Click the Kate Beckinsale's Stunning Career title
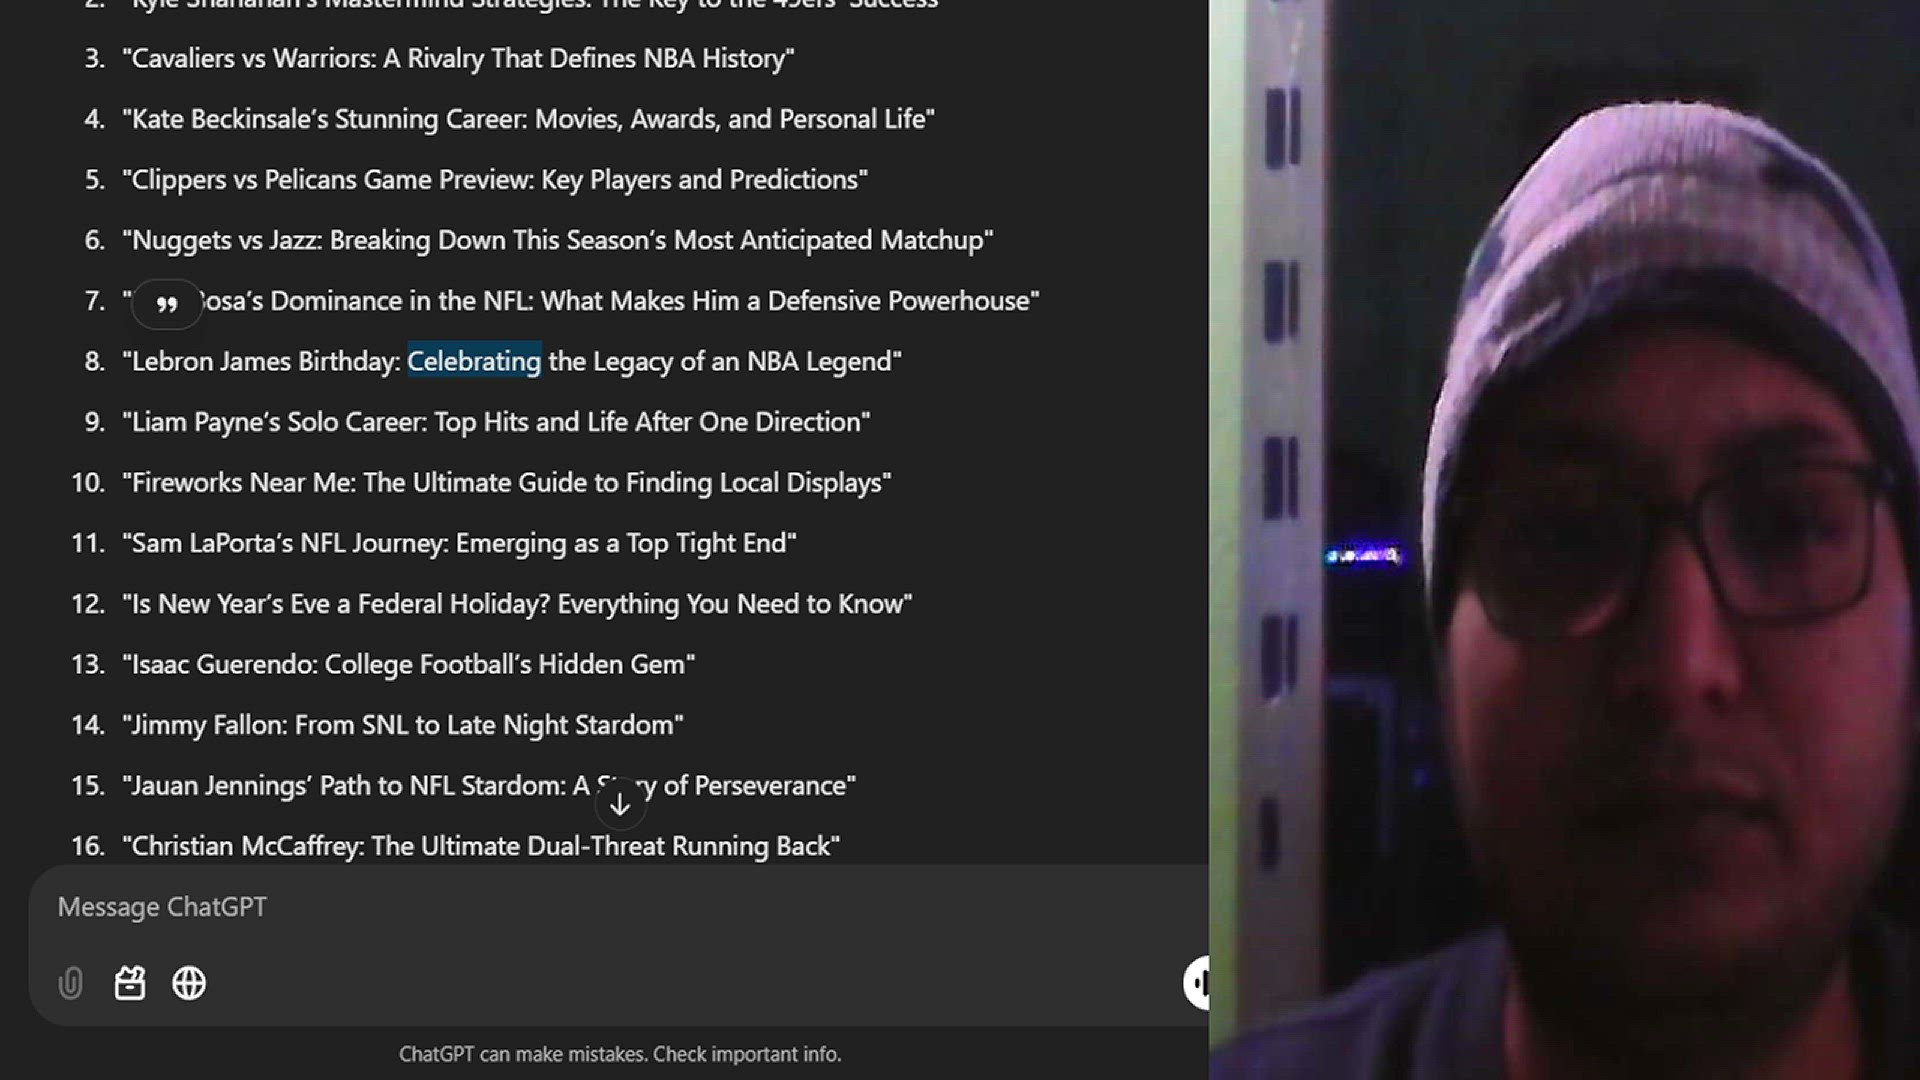 pyautogui.click(x=529, y=119)
